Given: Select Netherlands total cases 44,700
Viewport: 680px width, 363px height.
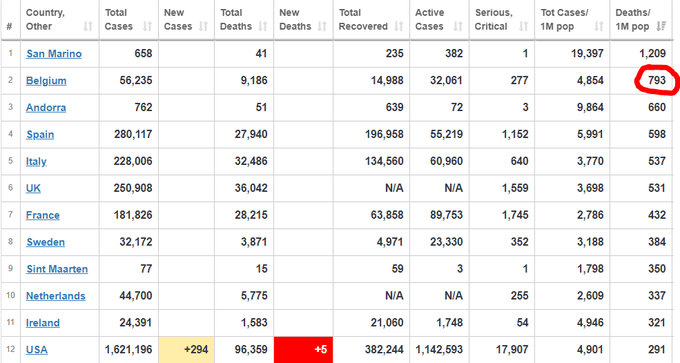Looking at the screenshot, I should pyautogui.click(x=136, y=295).
